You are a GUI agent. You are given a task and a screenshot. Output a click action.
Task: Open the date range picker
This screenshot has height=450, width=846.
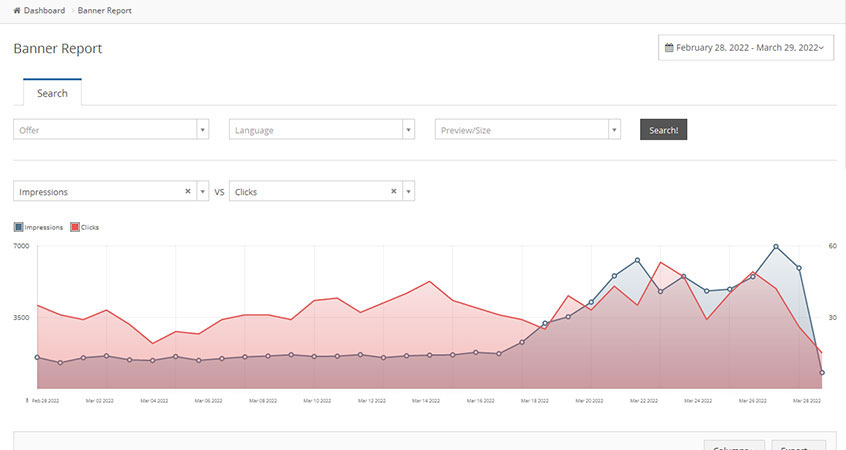[x=745, y=48]
